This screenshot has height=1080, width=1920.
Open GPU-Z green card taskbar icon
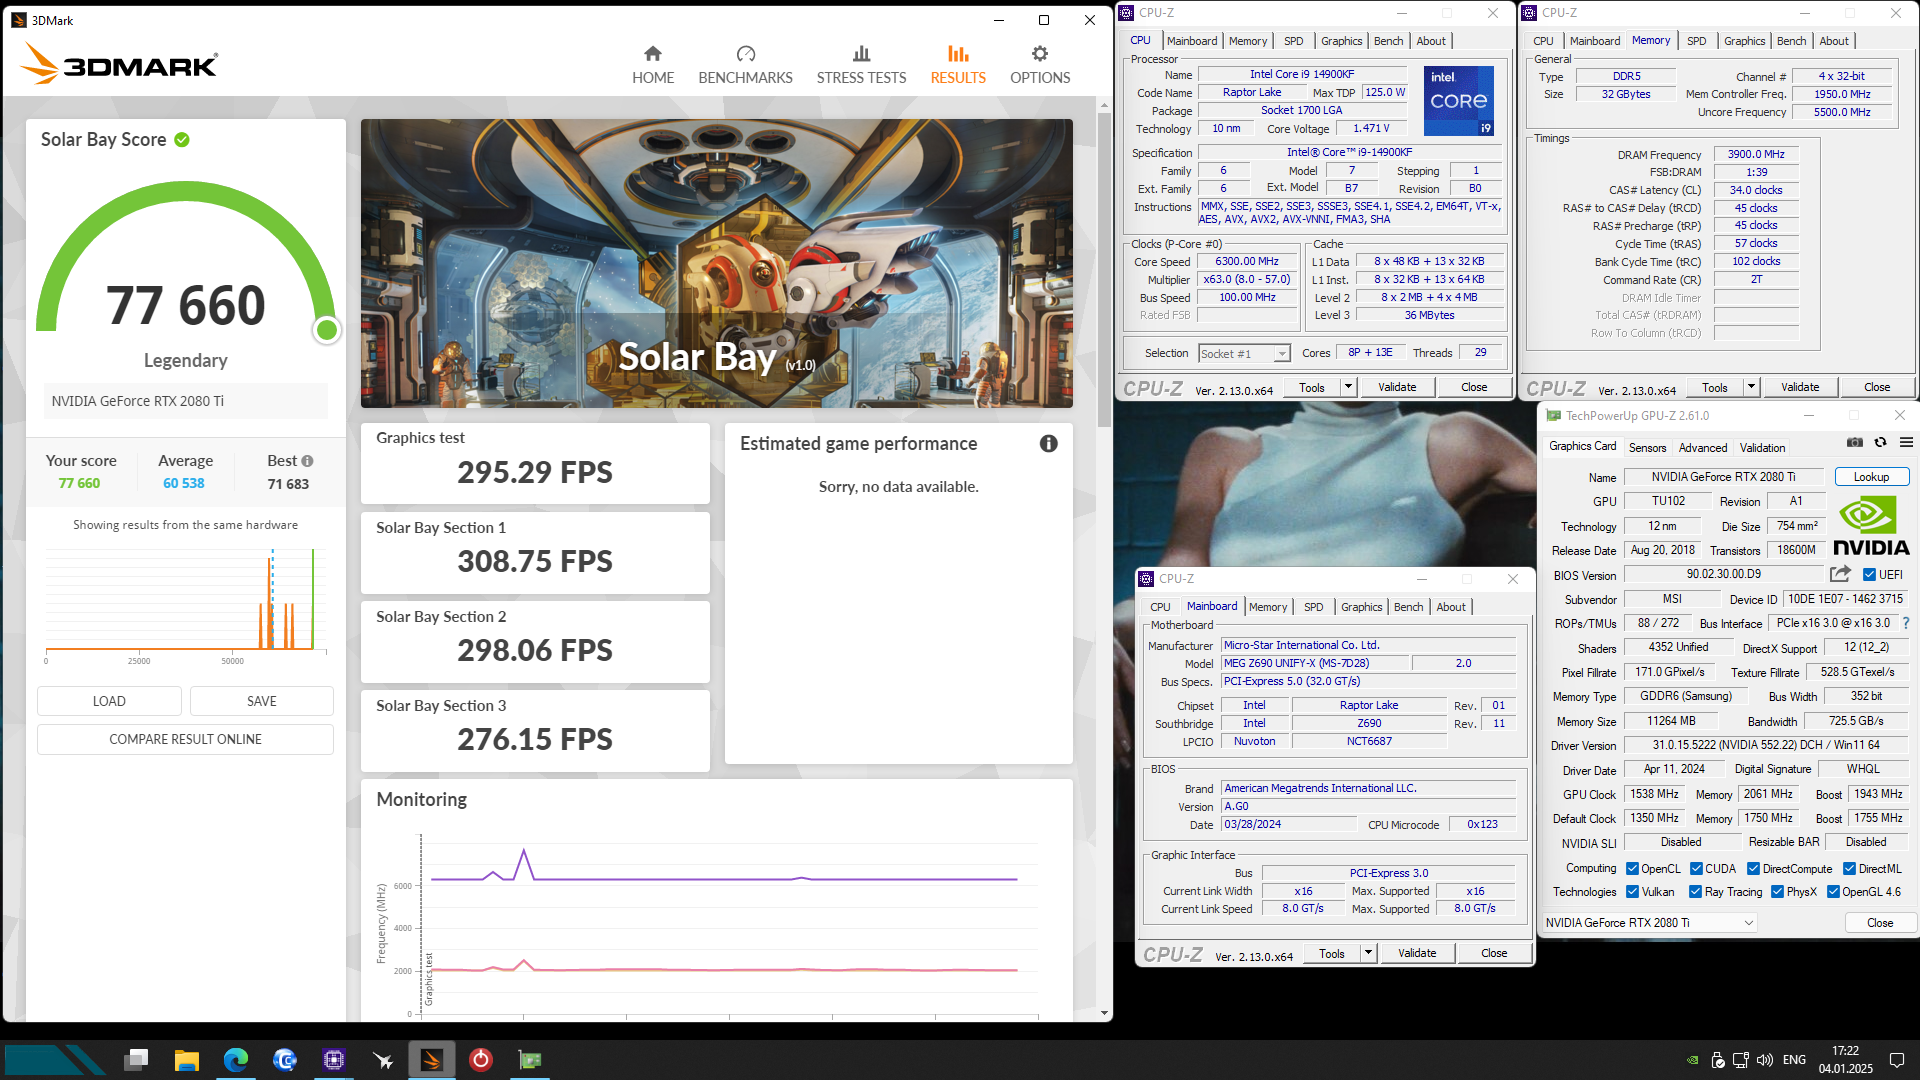(x=530, y=1059)
